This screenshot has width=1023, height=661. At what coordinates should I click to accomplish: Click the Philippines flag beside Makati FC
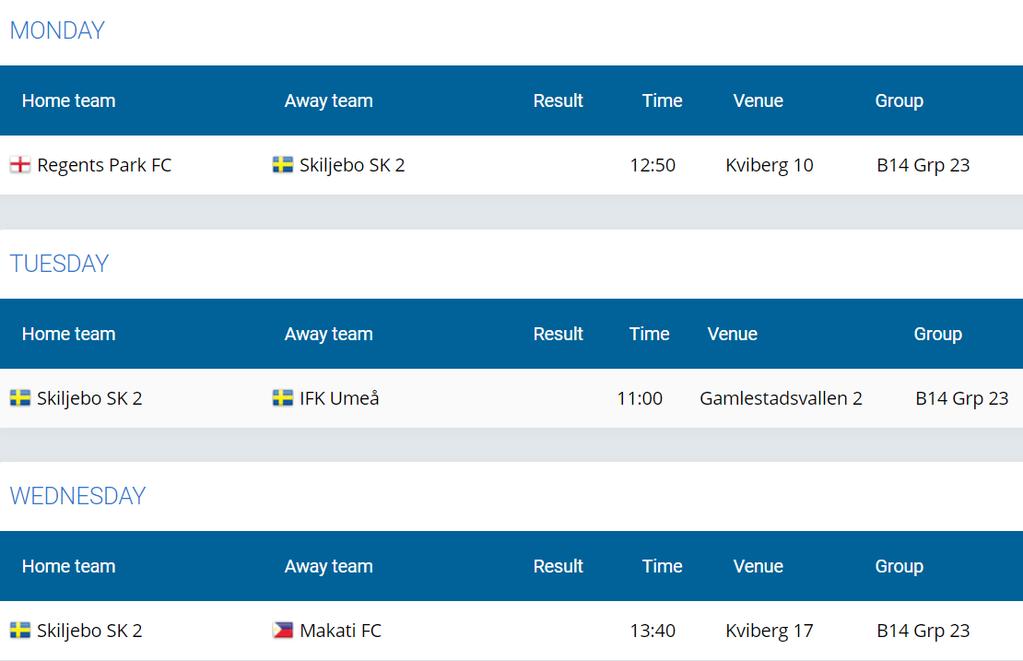tap(282, 630)
